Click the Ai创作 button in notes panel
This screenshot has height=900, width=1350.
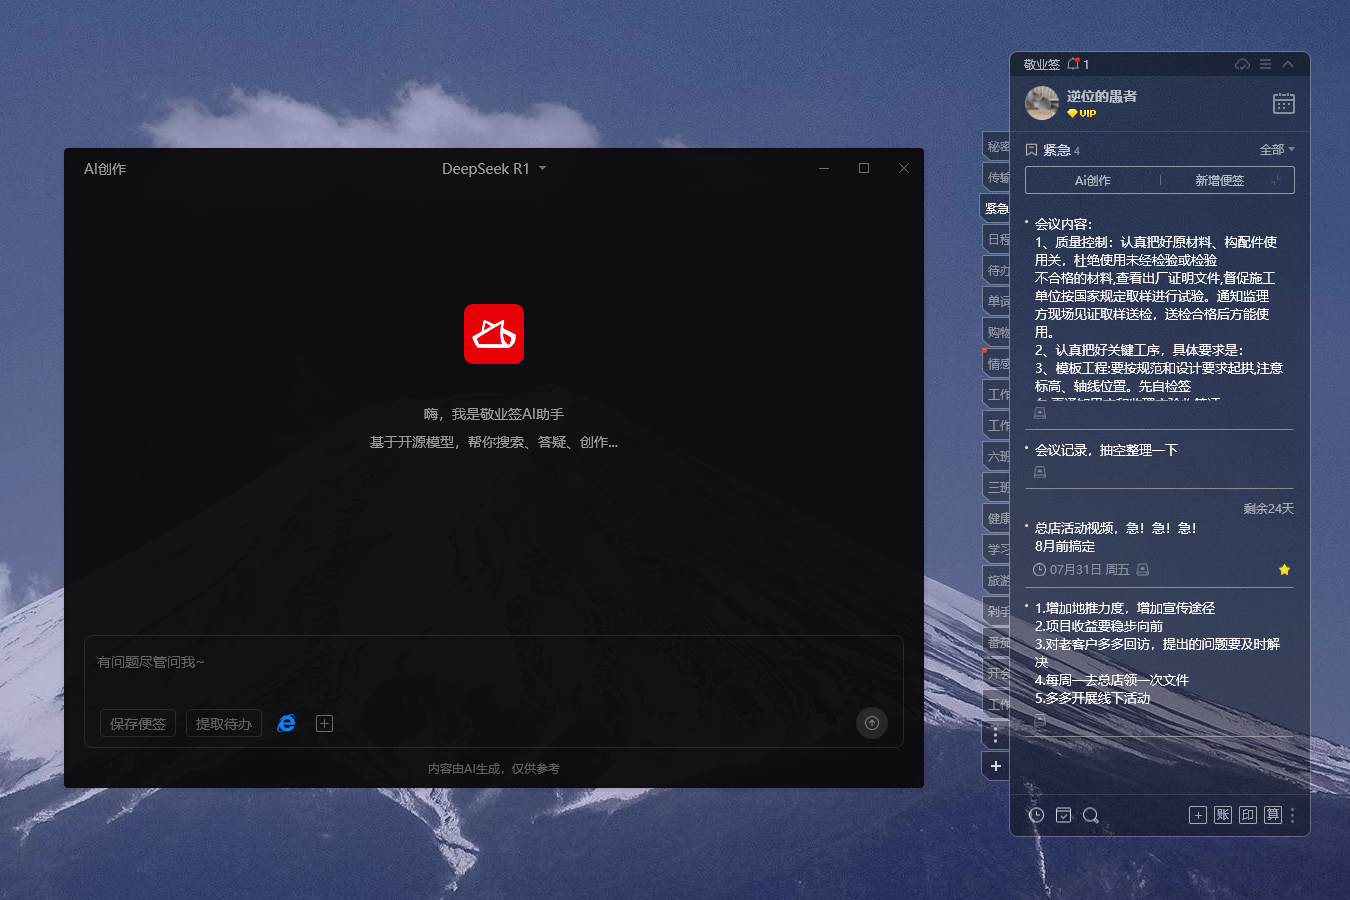click(1092, 180)
